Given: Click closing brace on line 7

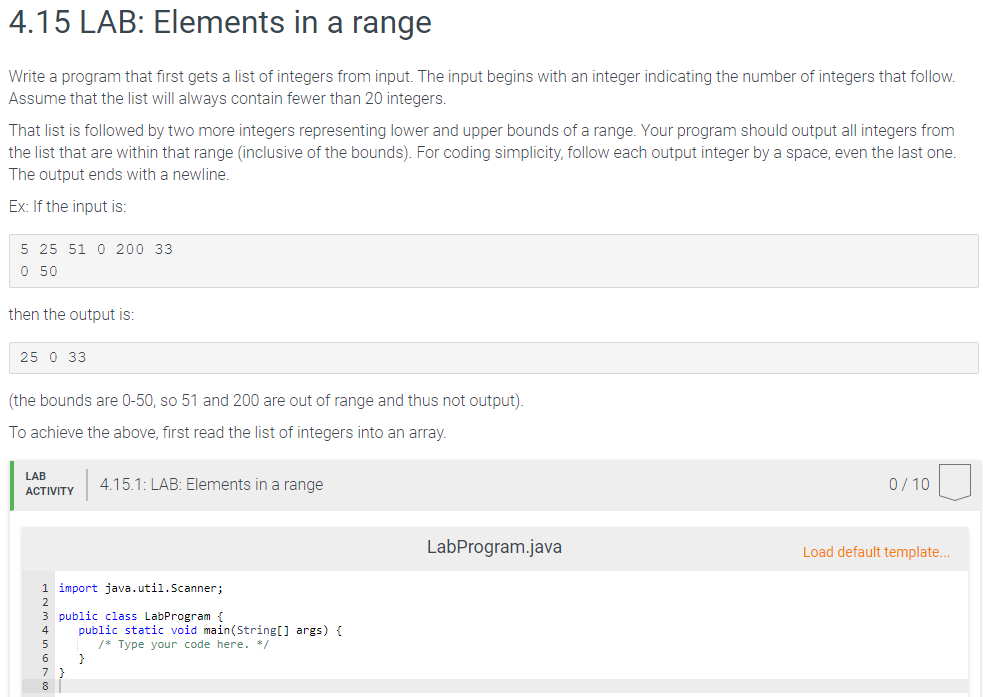Looking at the screenshot, I should coord(61,673).
